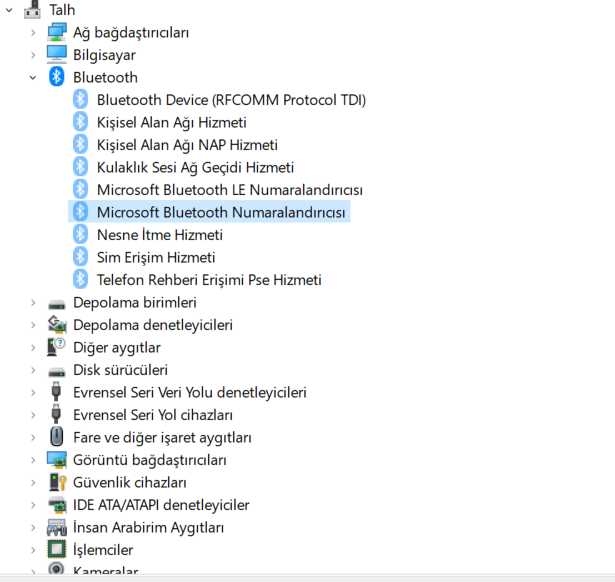Image resolution: width=615 pixels, height=582 pixels.
Task: Click icon beside Sim Erişim Hizmeti
Action: pos(80,257)
